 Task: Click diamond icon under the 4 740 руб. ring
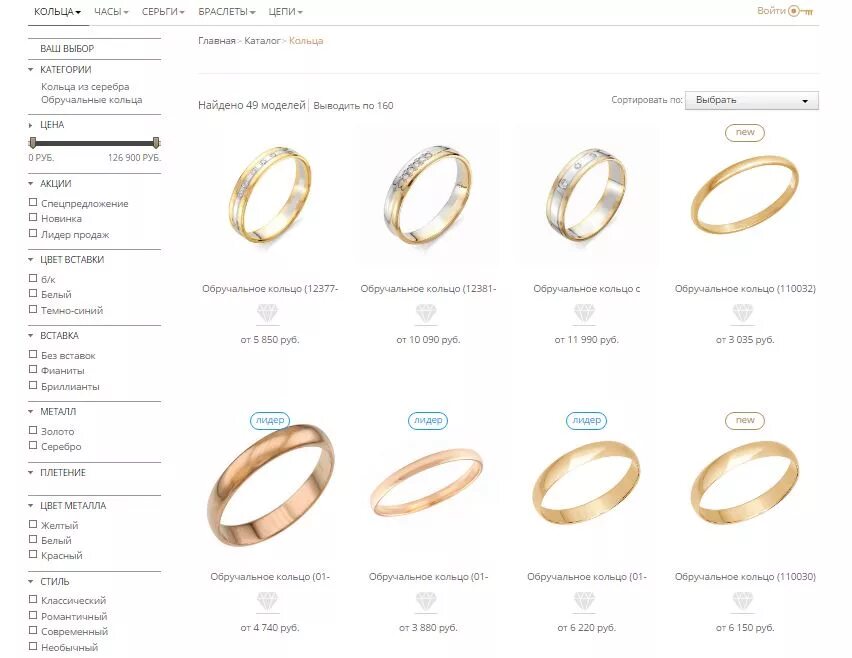click(267, 601)
